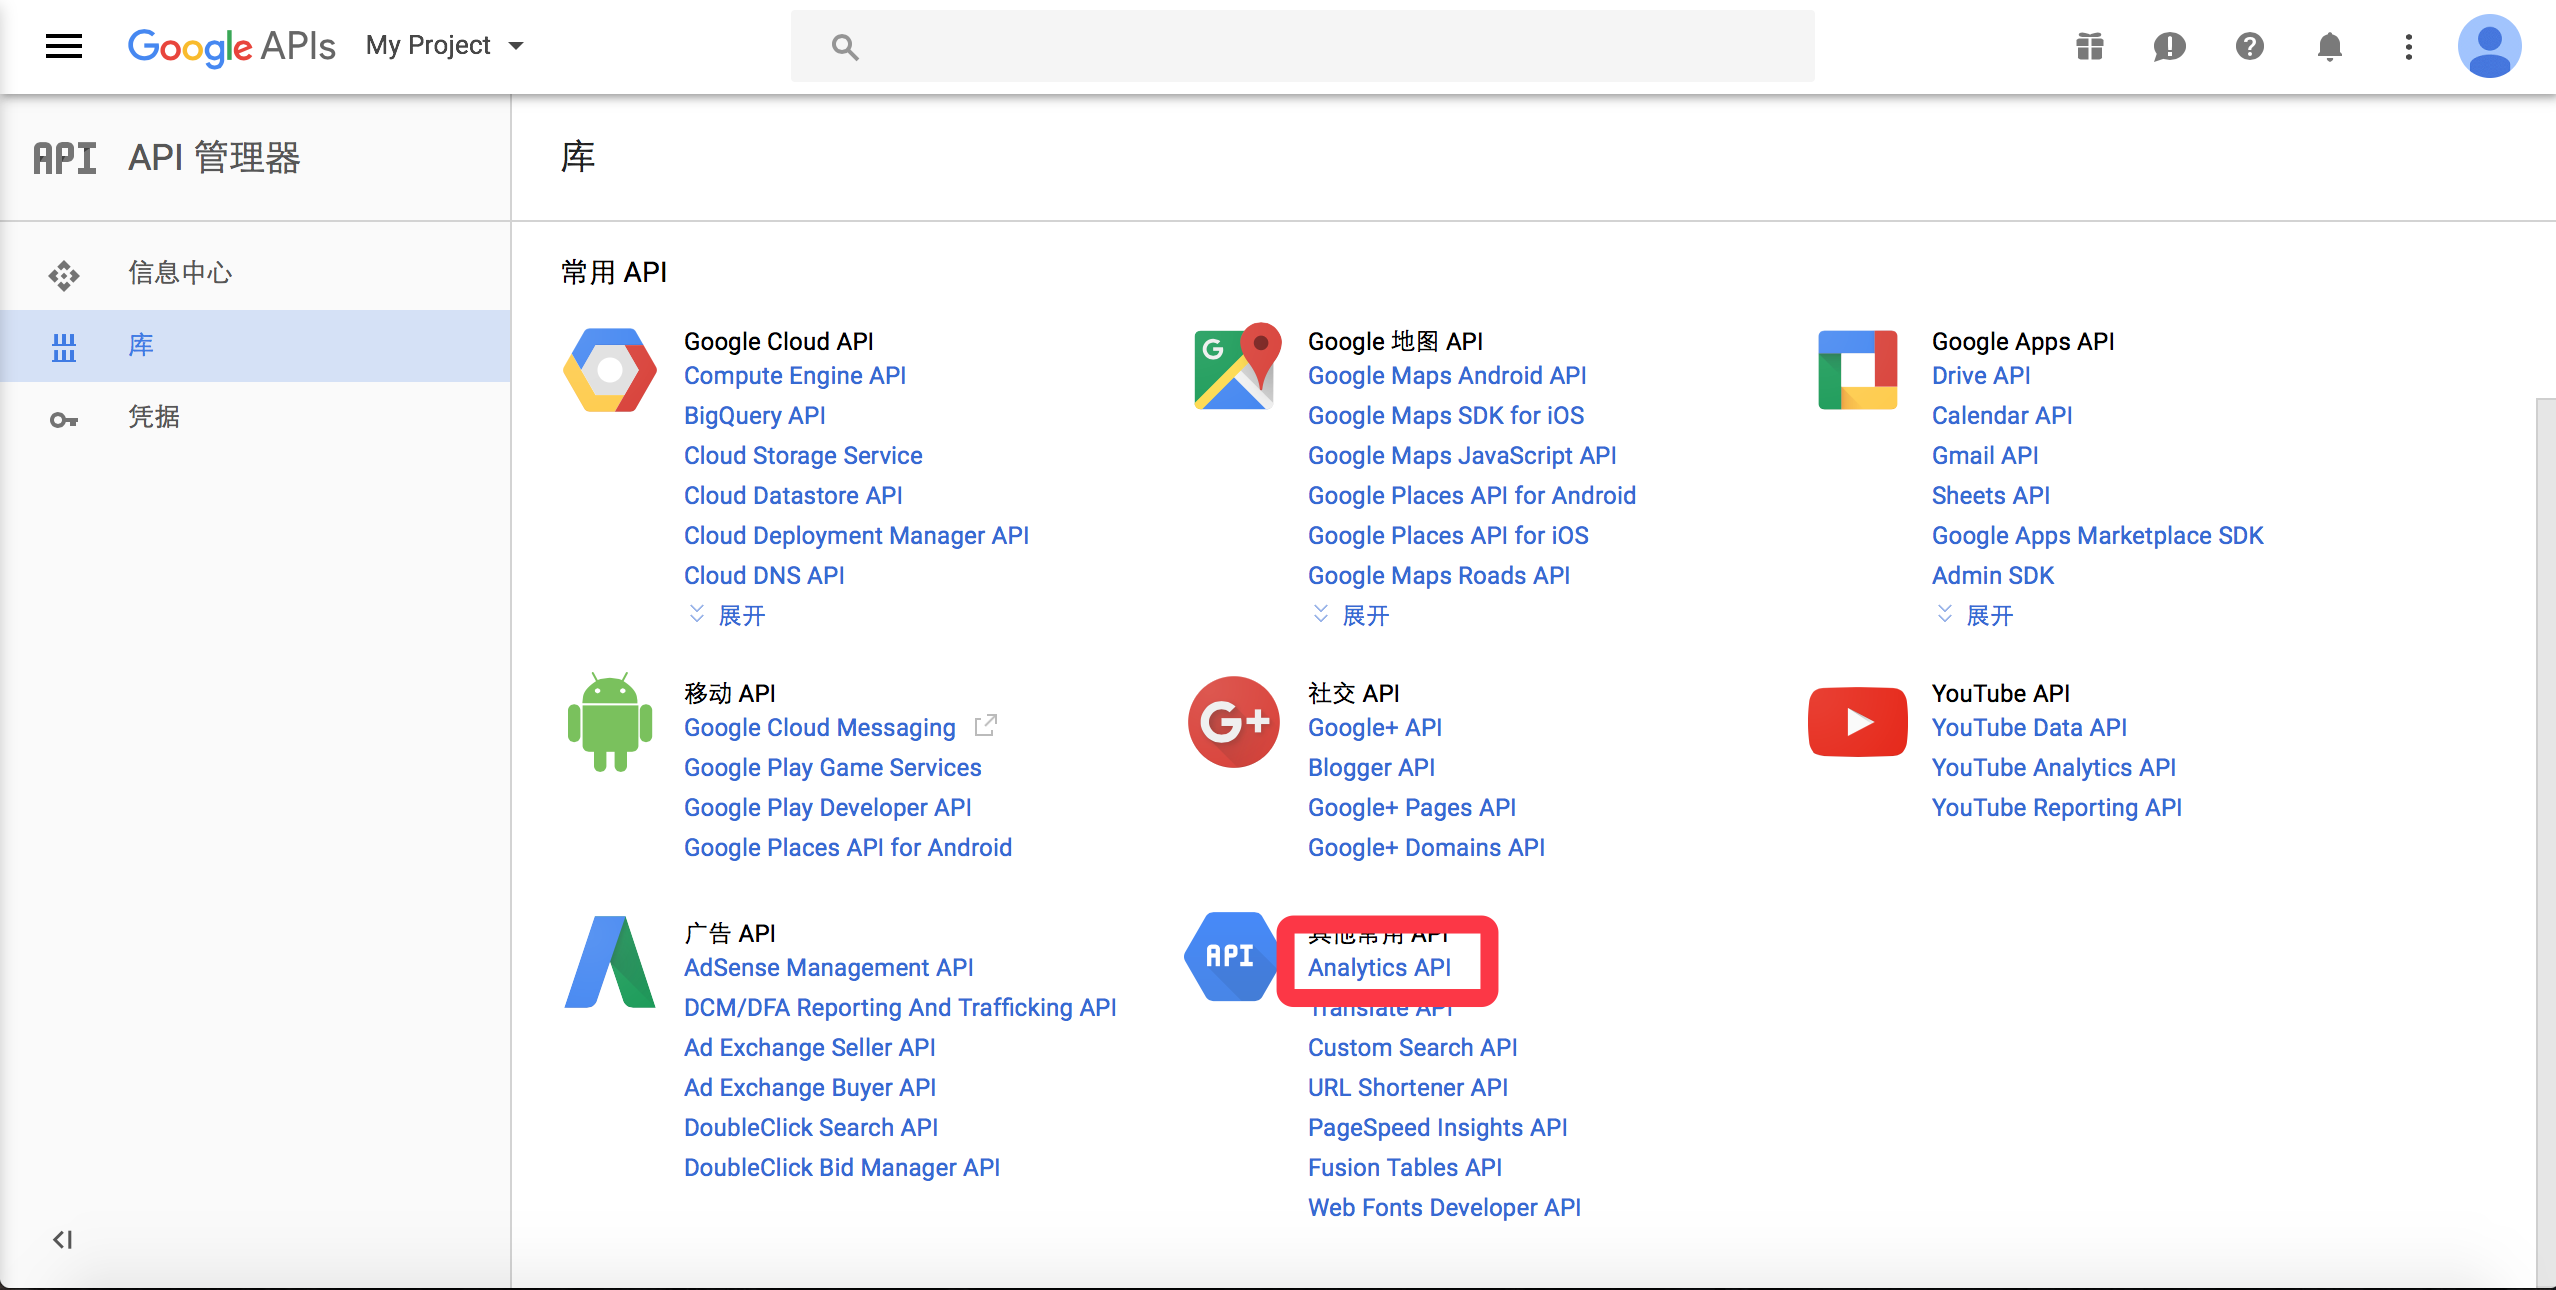Open Google Maps SDK for iOS
The width and height of the screenshot is (2556, 1290).
click(1446, 415)
